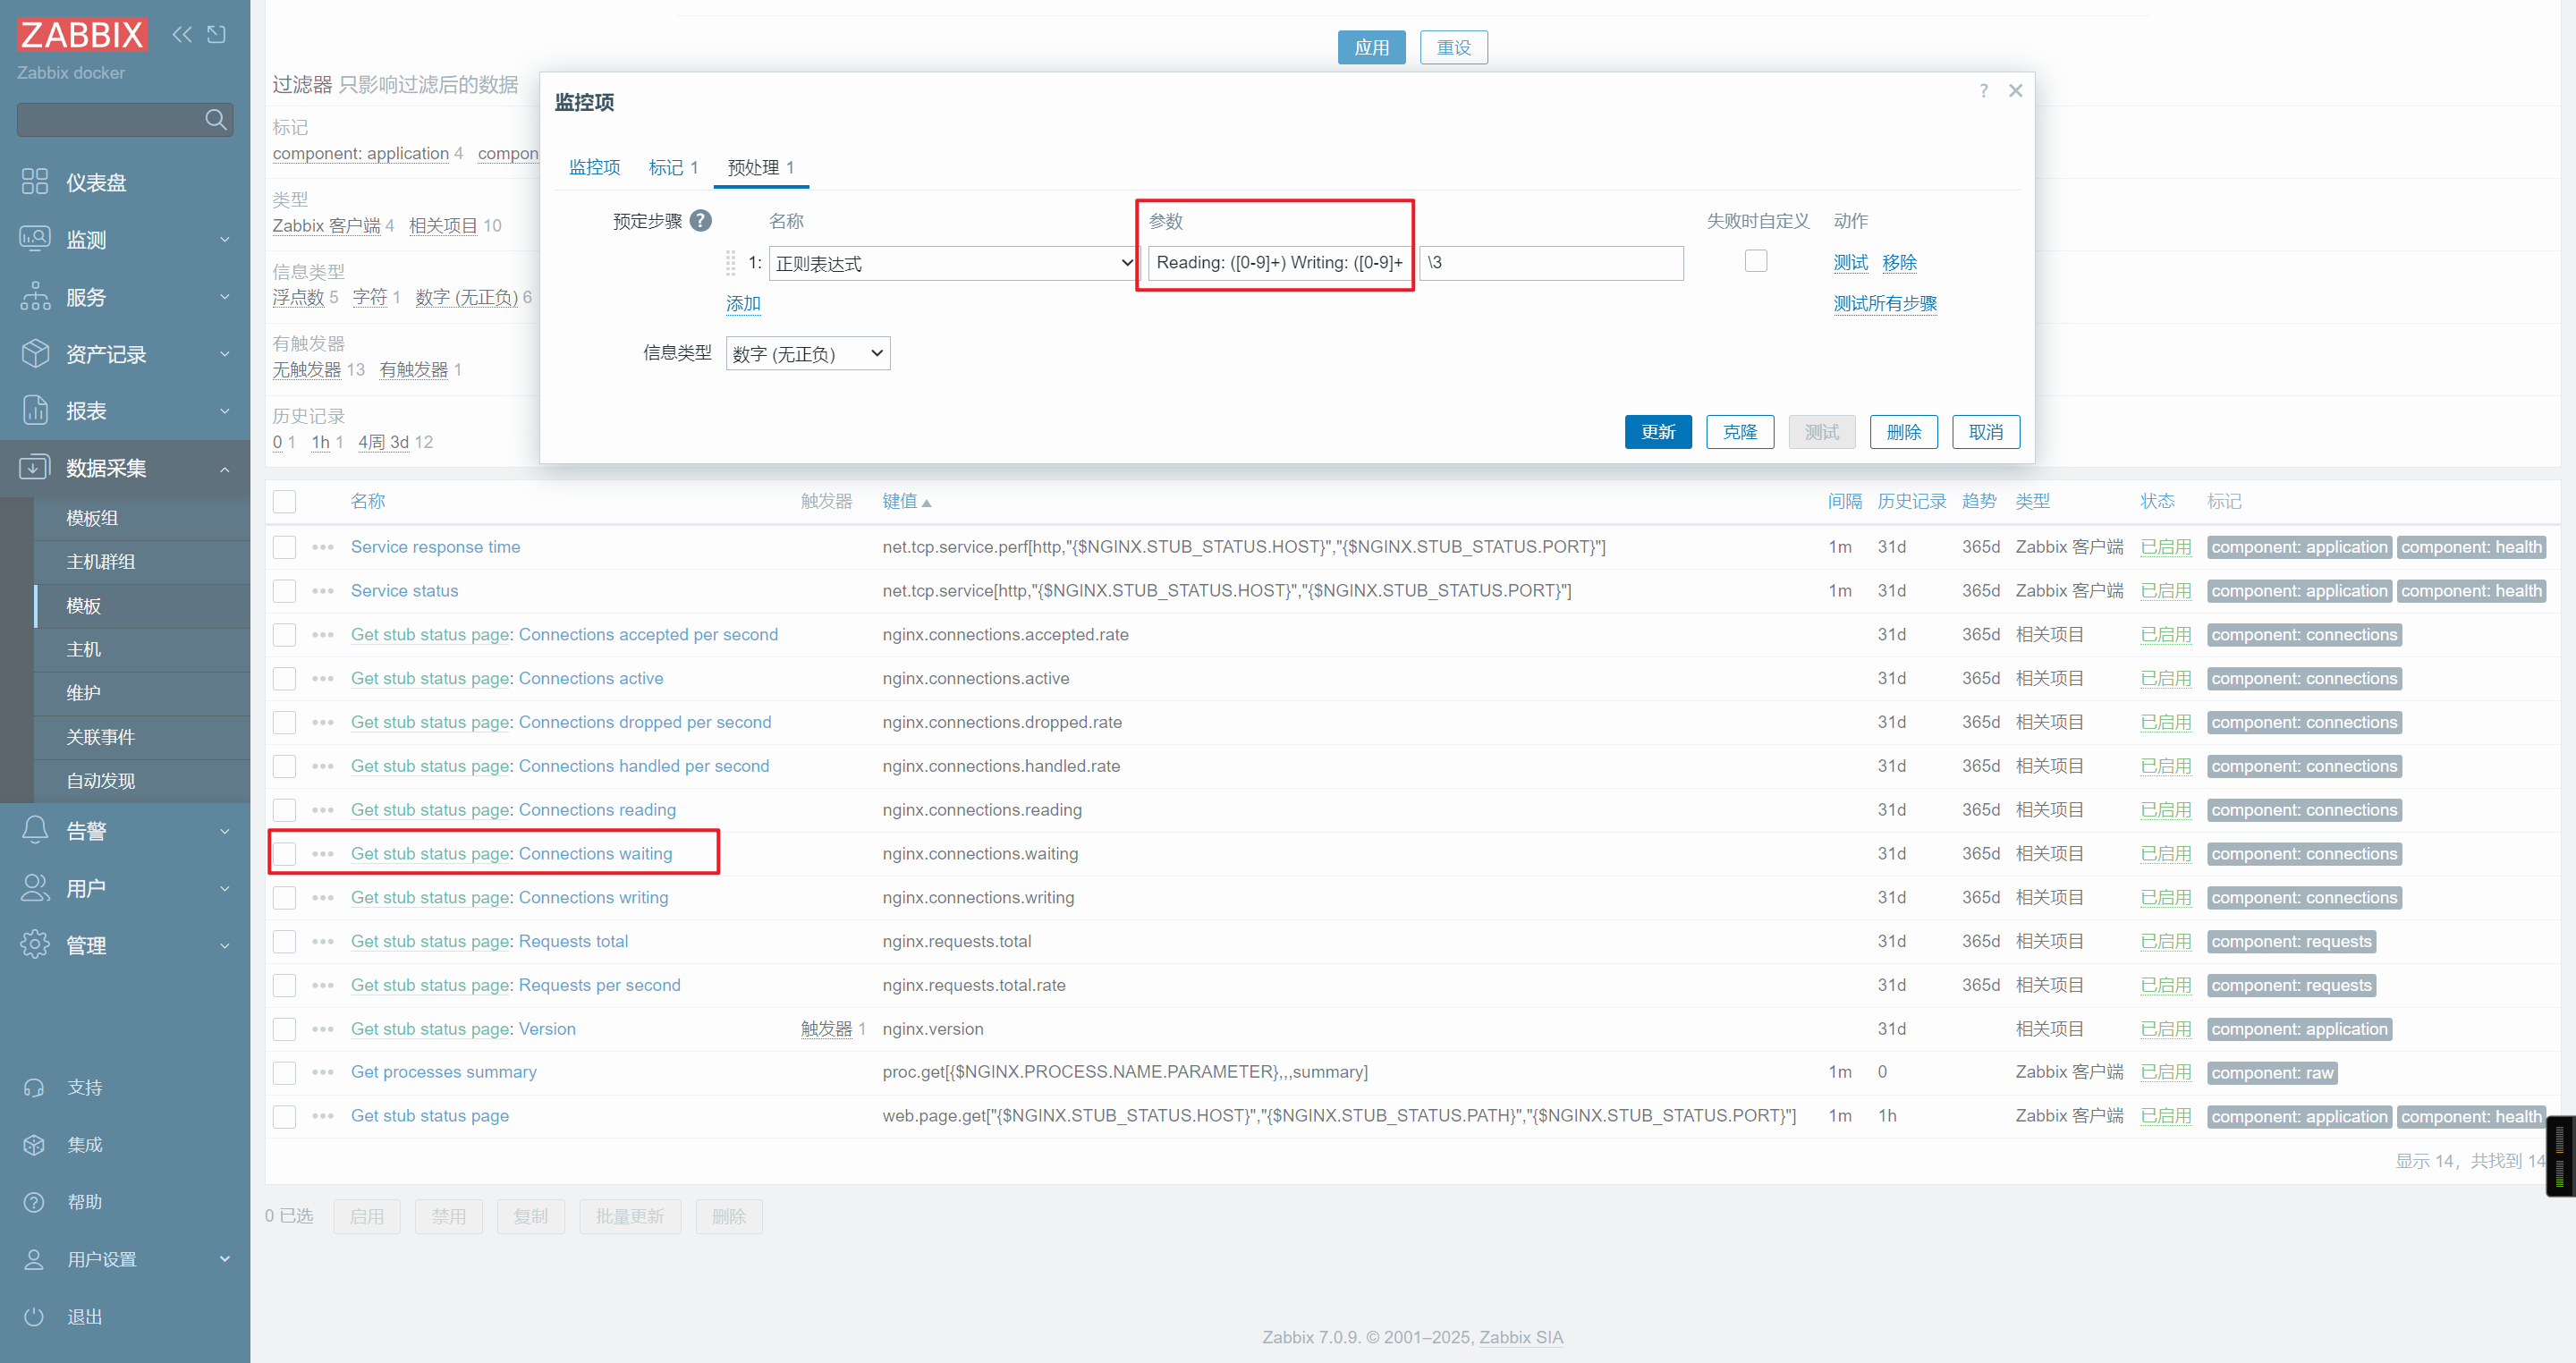Open the 告警 alerts bell icon
This screenshot has width=2576, height=1363.
[35, 831]
